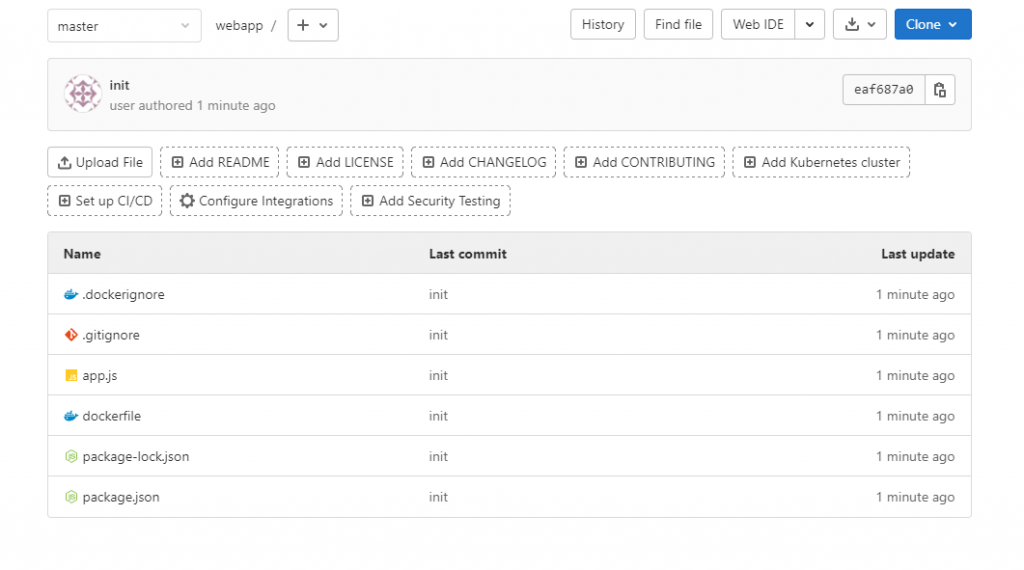Click the git icon beside .gitignore
Image resolution: width=1024 pixels, height=570 pixels.
click(x=71, y=335)
